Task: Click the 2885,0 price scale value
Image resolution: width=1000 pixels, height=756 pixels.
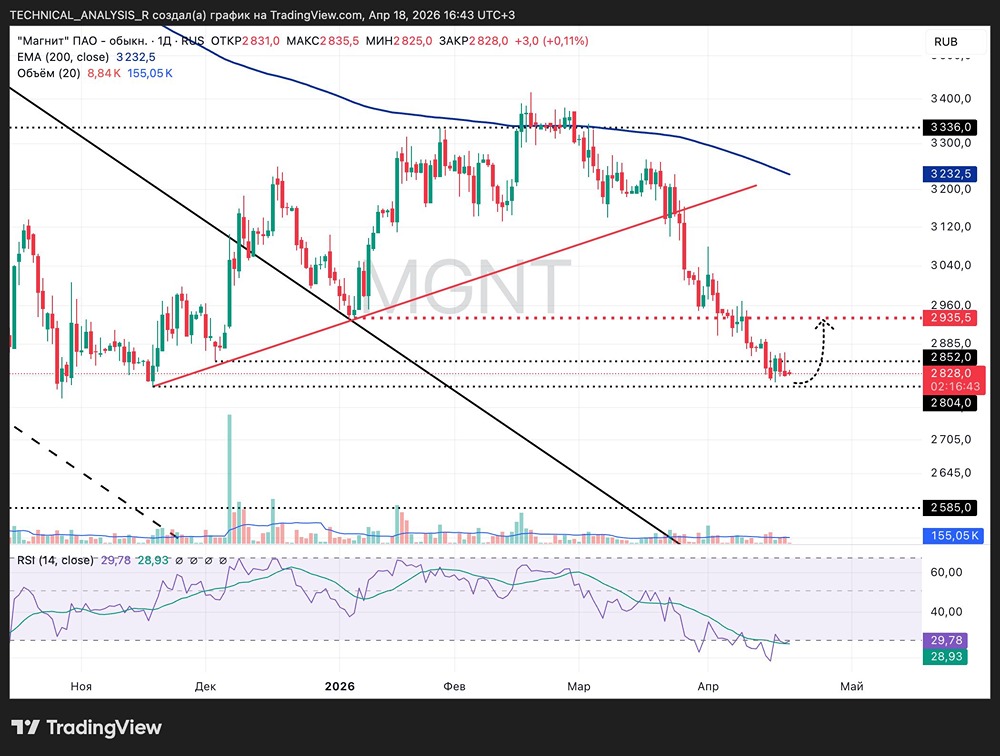Action: coord(951,343)
